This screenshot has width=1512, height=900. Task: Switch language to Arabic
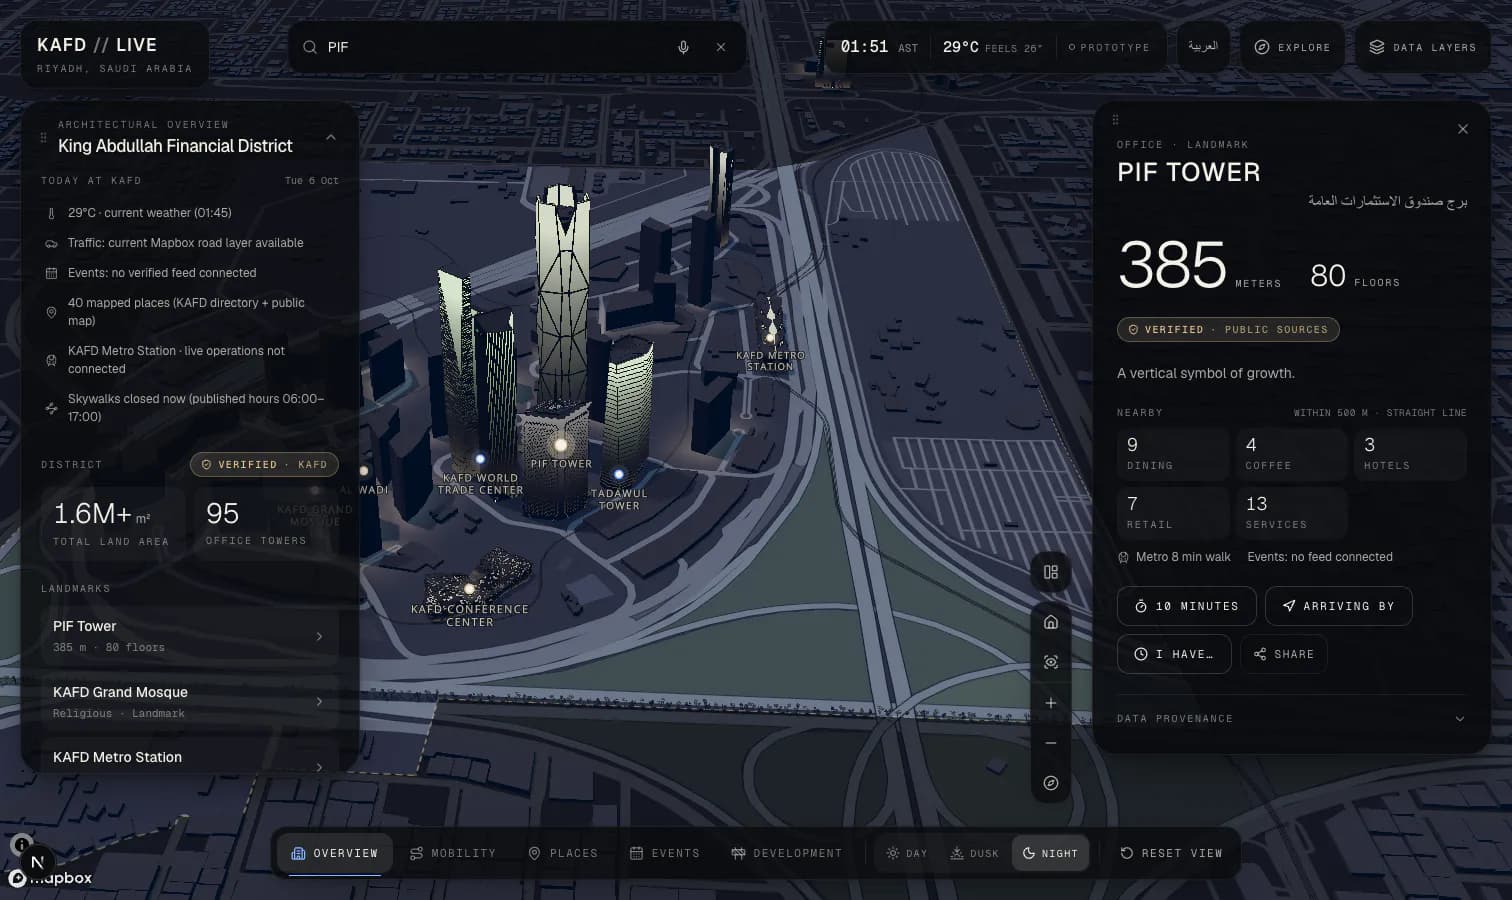[x=1203, y=47]
